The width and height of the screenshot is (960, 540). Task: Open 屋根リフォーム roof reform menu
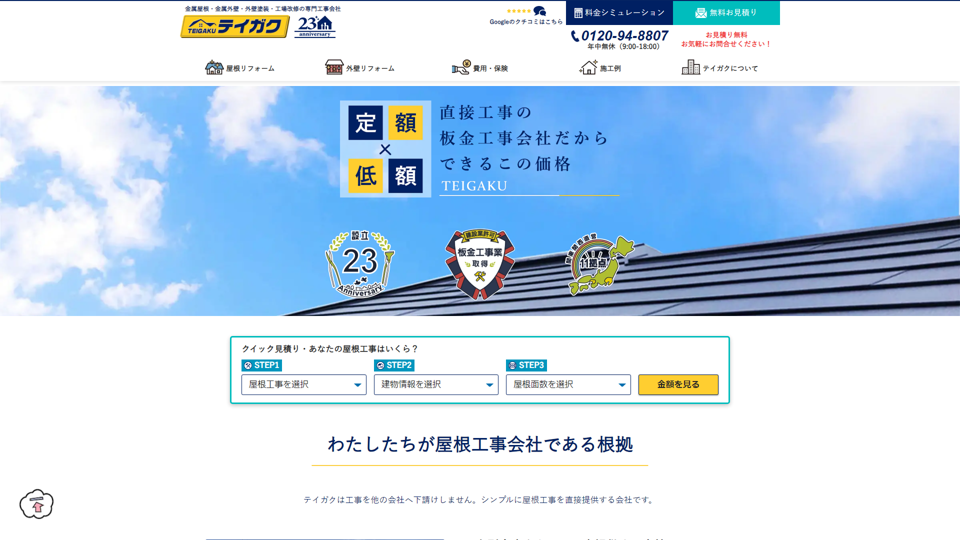(240, 68)
